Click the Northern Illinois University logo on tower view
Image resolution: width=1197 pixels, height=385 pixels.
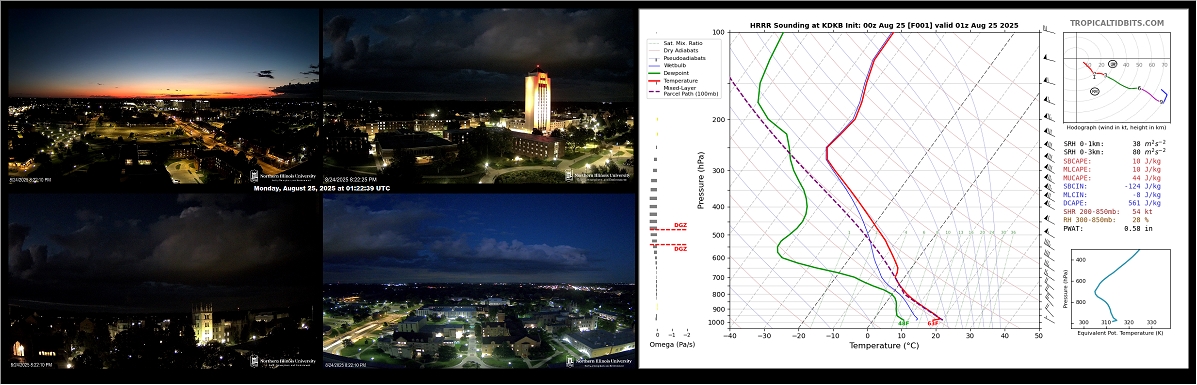tap(599, 176)
